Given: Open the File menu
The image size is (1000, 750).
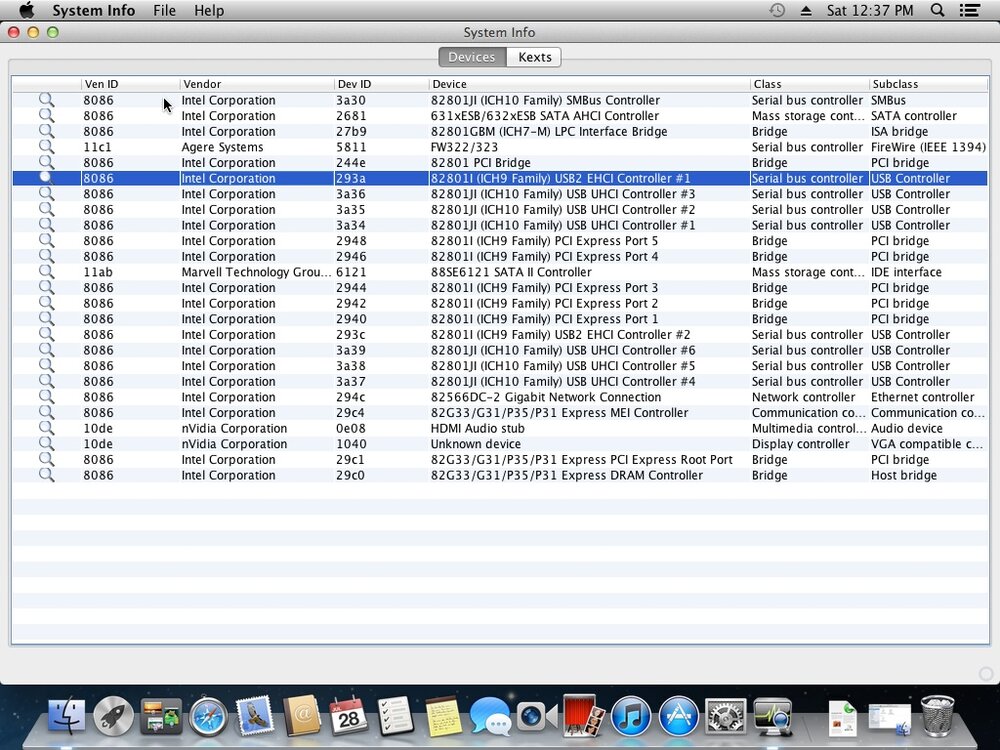Looking at the screenshot, I should (x=164, y=10).
